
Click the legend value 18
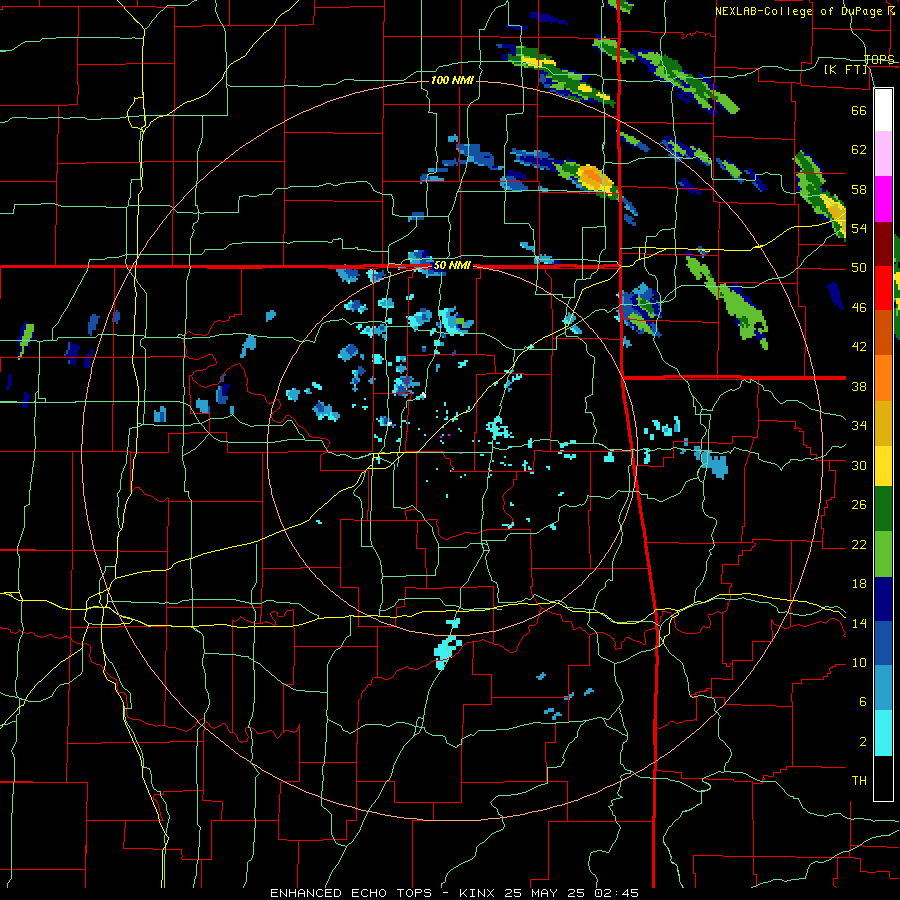coord(859,584)
